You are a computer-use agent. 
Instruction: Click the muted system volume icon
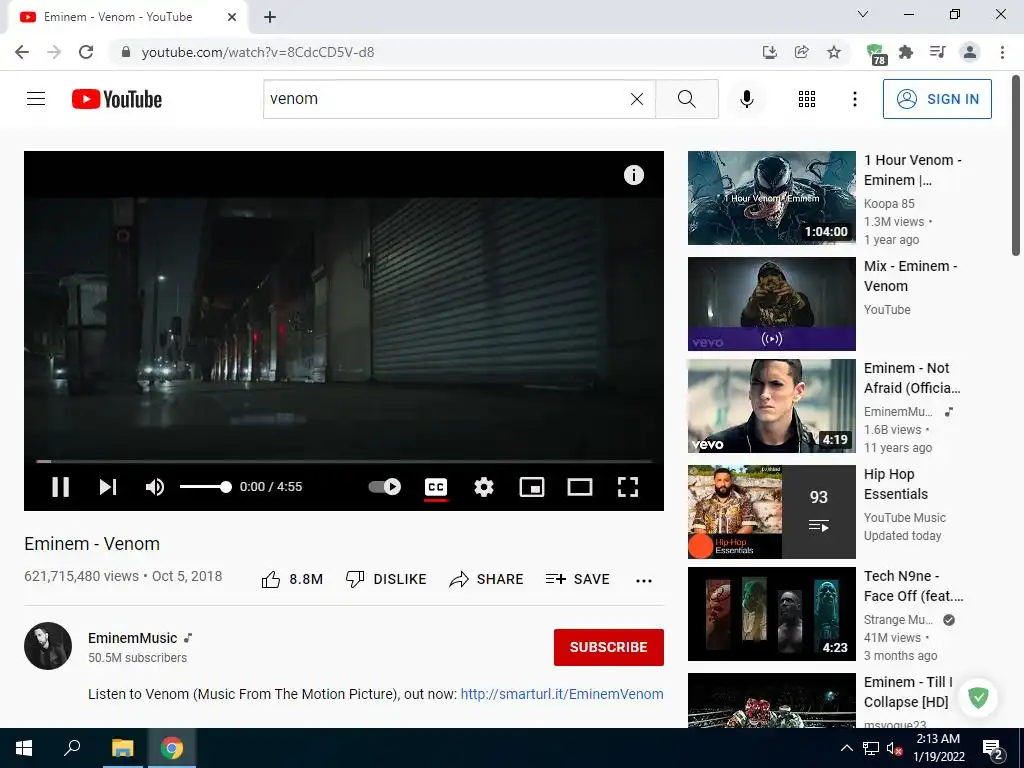(893, 748)
